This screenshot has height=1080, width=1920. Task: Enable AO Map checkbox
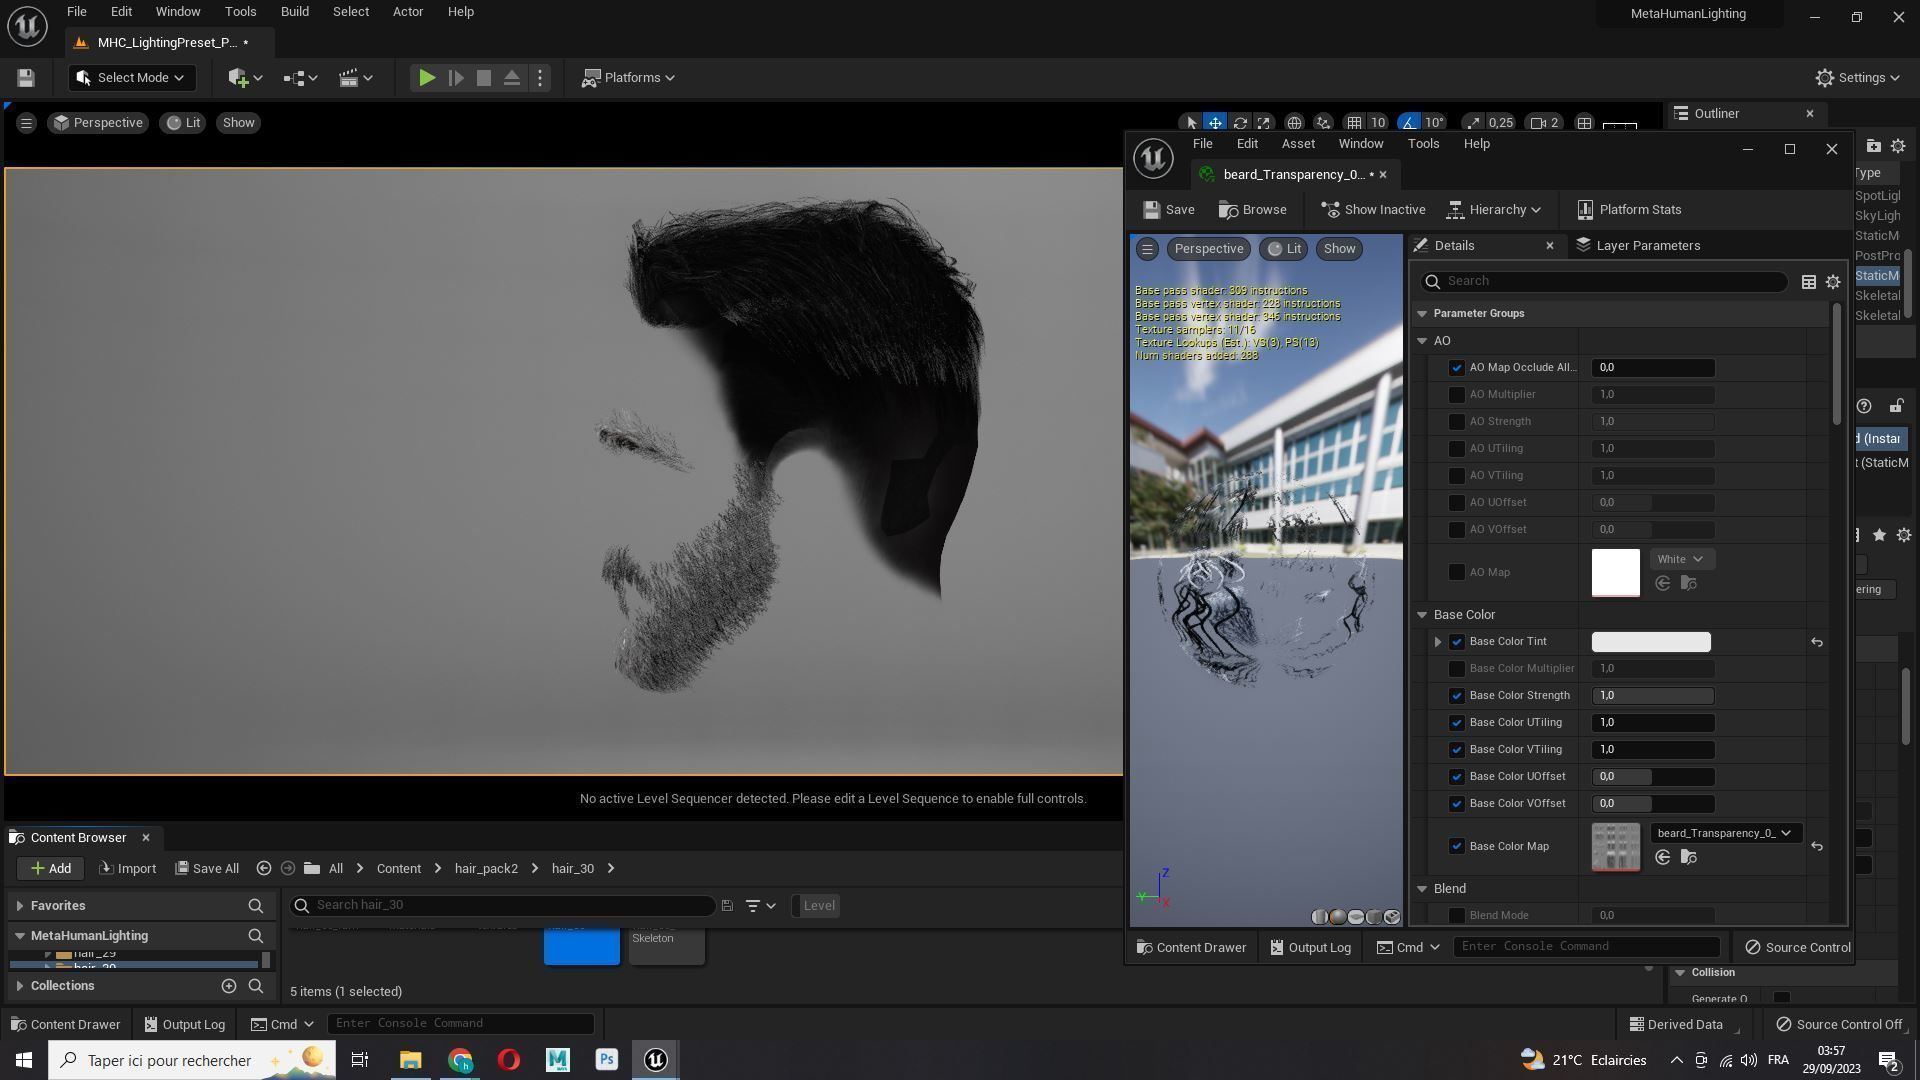[x=1457, y=573]
